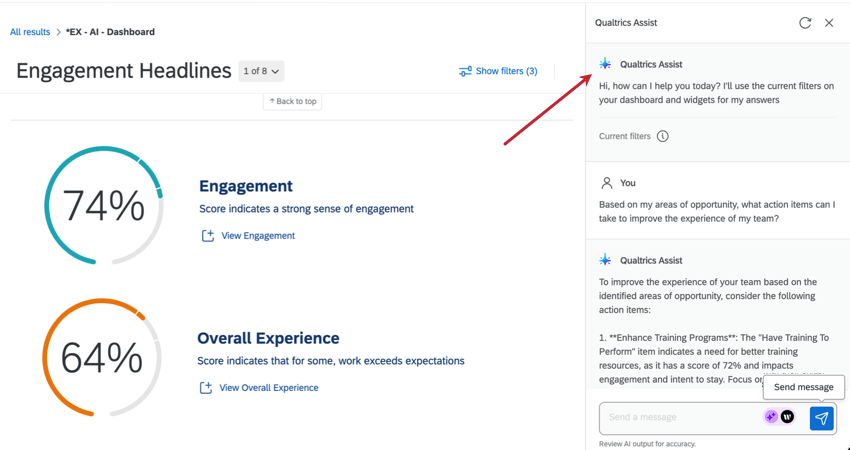The image size is (850, 450).
Task: Click the refresh conversation icon
Action: (x=805, y=23)
